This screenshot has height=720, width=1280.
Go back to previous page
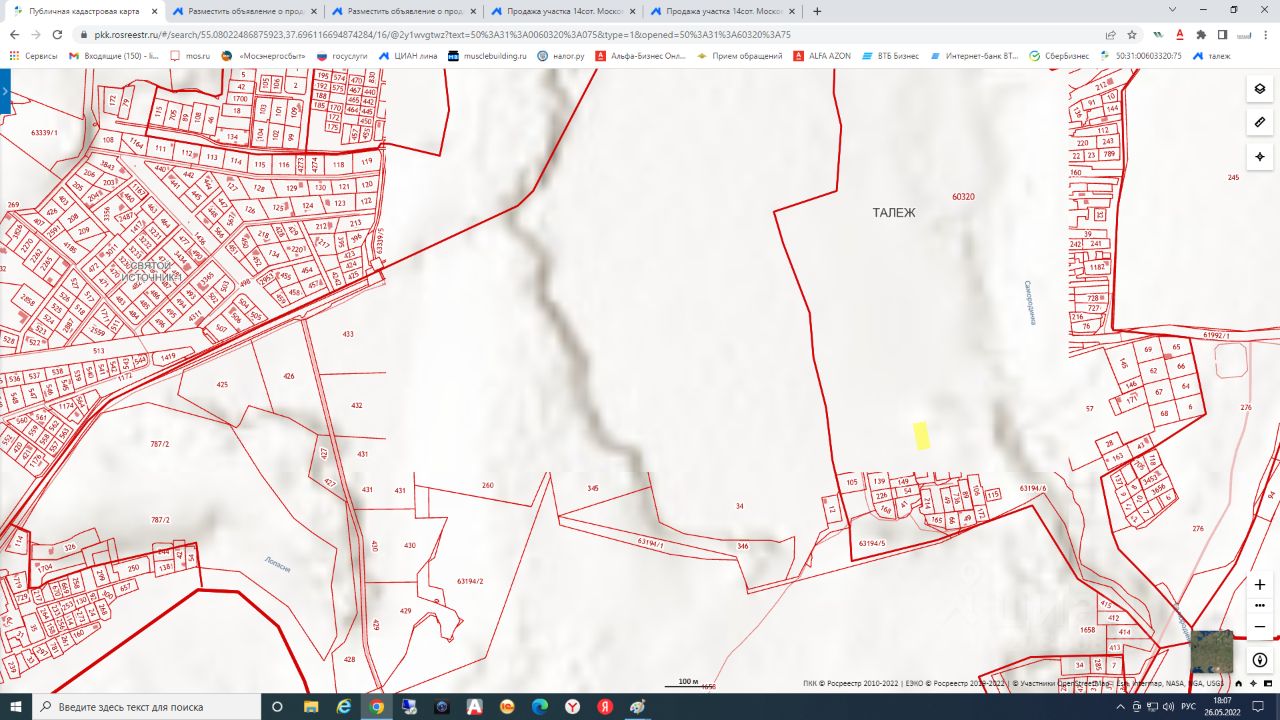pos(14,34)
